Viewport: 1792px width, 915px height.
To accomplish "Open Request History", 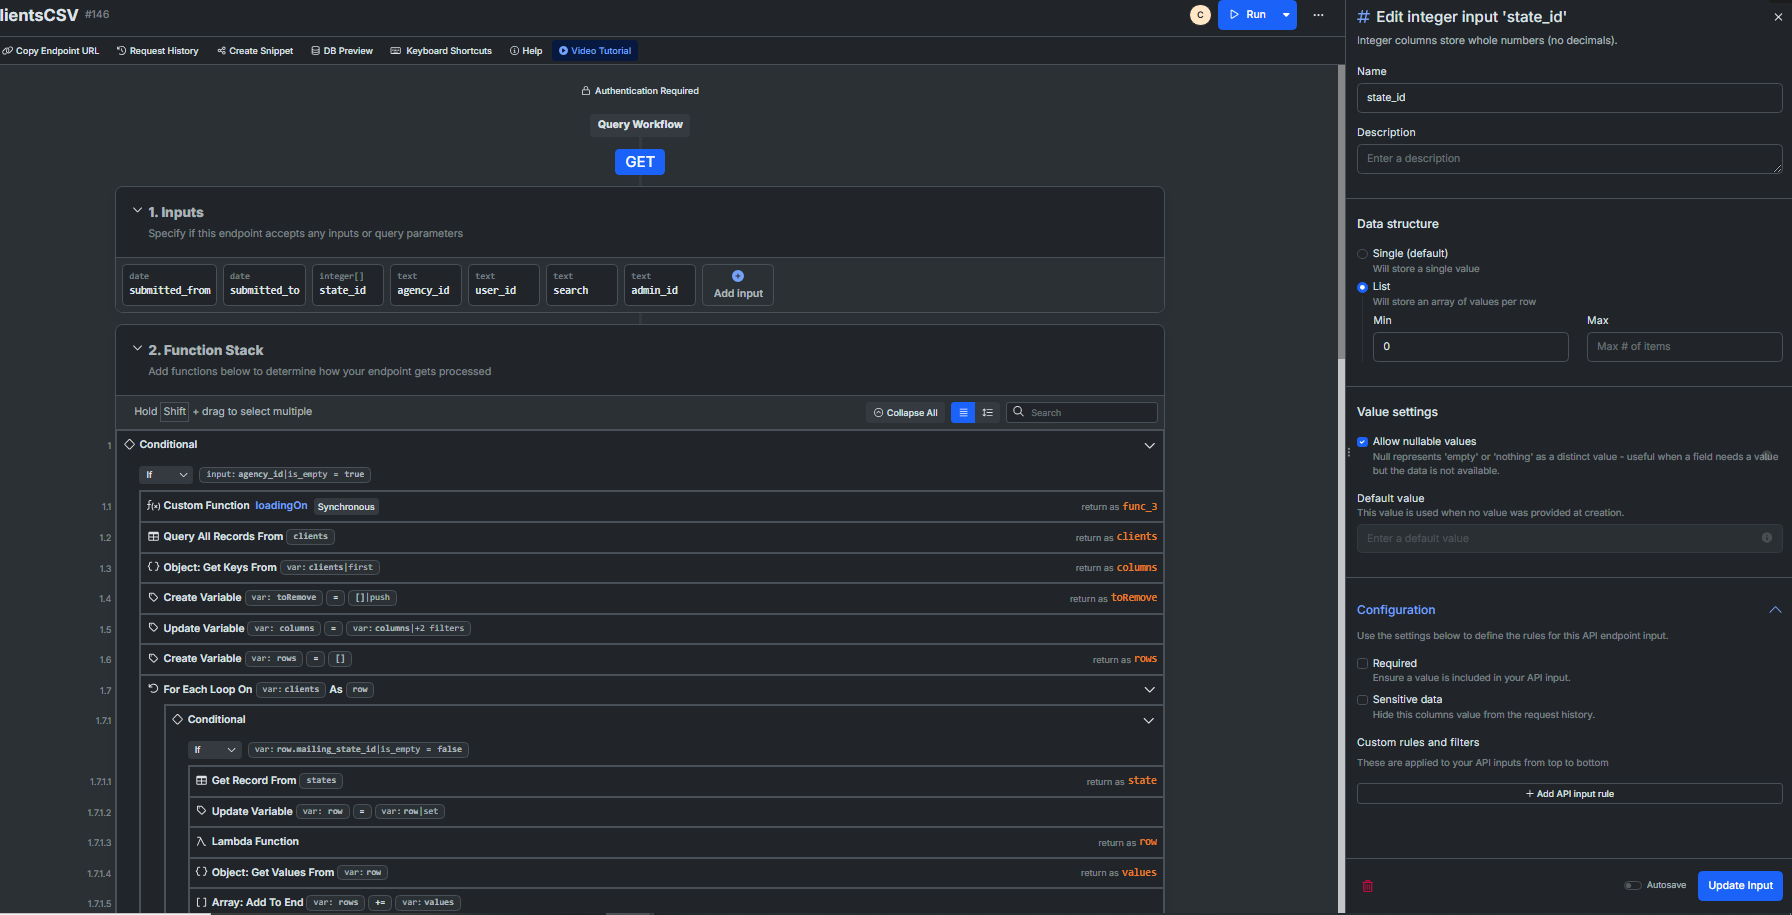I will (157, 51).
